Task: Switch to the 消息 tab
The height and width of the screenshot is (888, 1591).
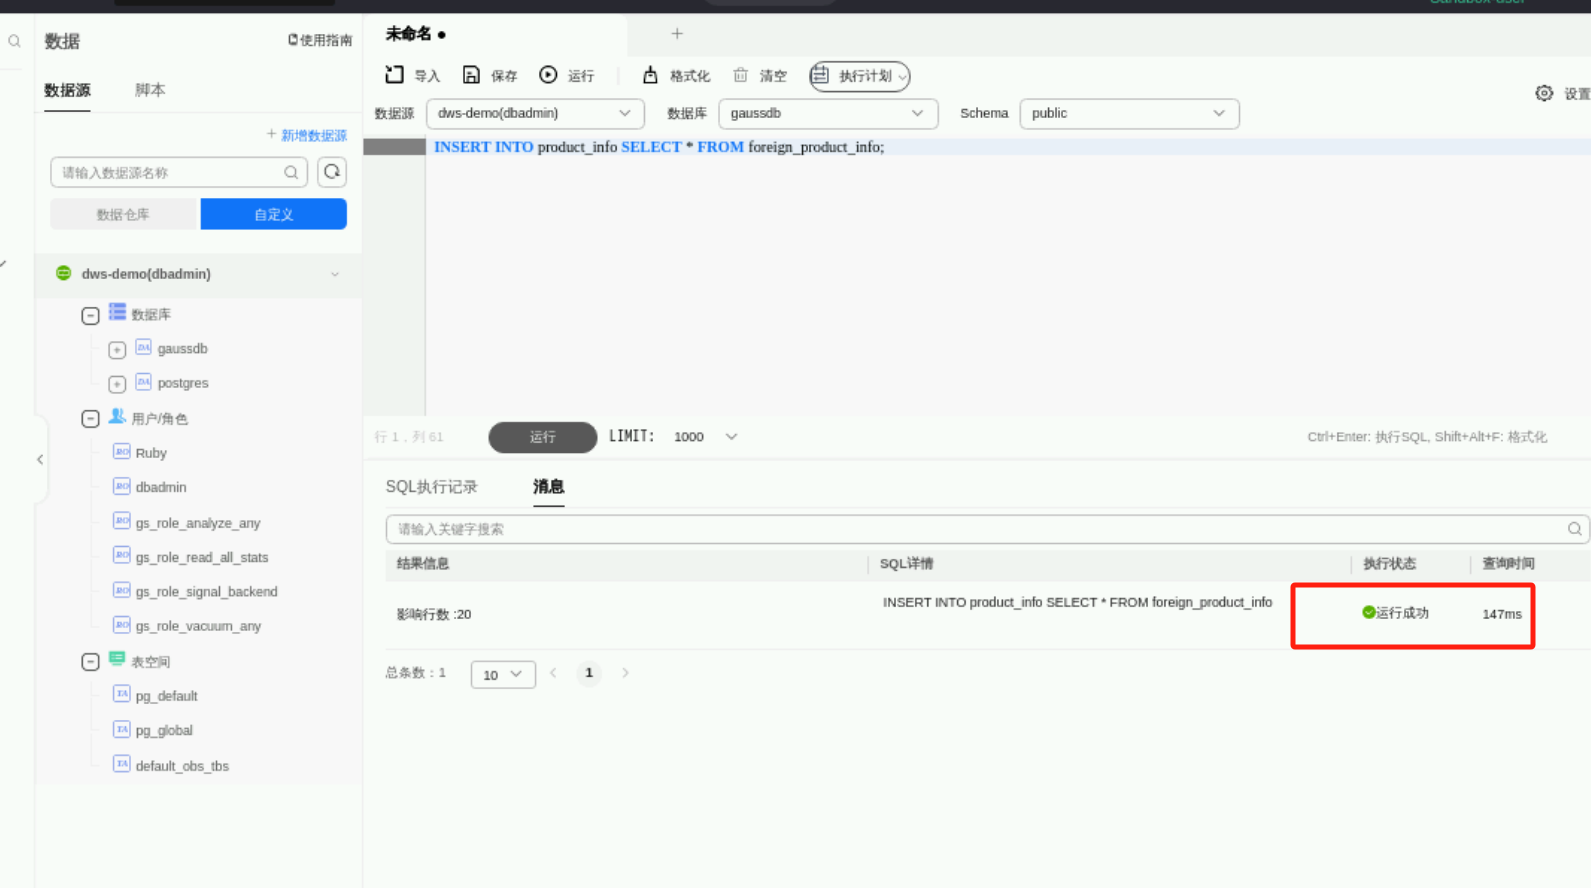Action: (x=548, y=487)
